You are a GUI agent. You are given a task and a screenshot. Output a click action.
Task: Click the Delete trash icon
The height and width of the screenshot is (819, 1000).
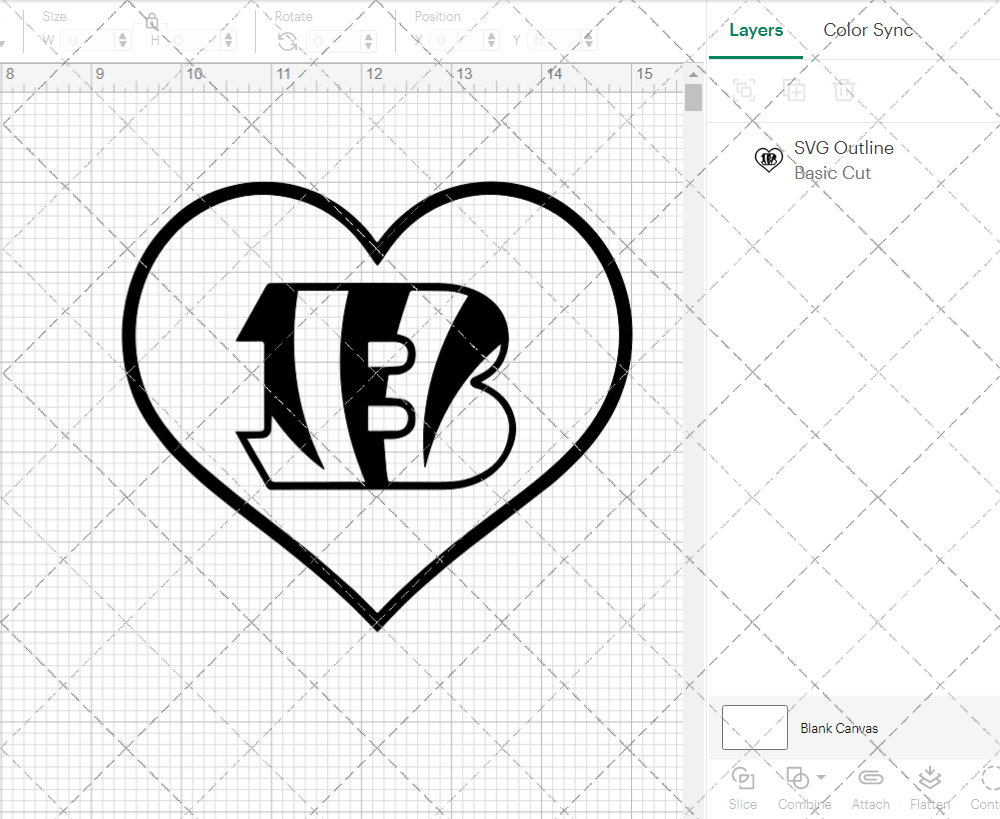pyautogui.click(x=845, y=90)
